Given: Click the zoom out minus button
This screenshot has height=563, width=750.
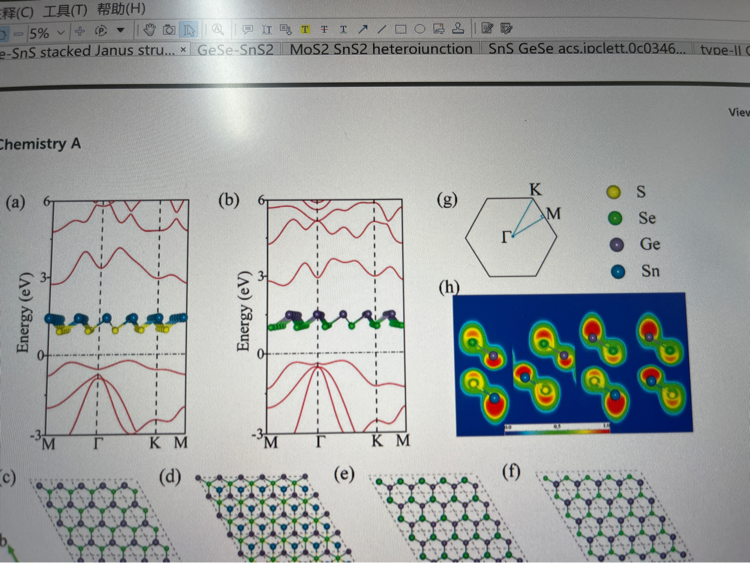Looking at the screenshot, I should point(19,33).
